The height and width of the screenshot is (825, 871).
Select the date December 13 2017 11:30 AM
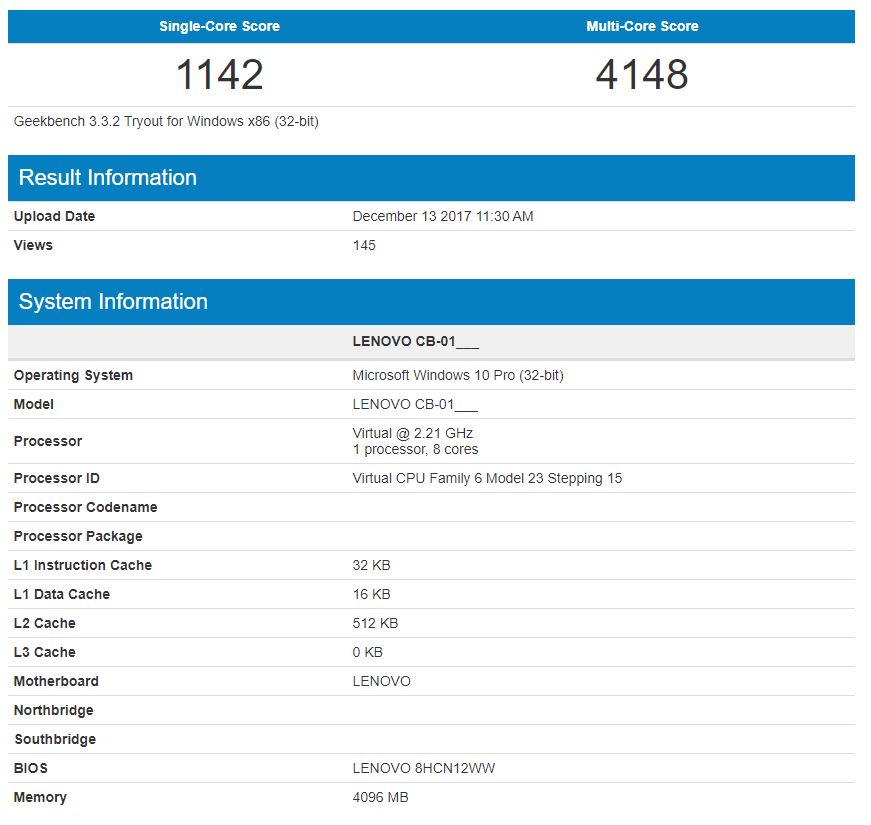443,216
